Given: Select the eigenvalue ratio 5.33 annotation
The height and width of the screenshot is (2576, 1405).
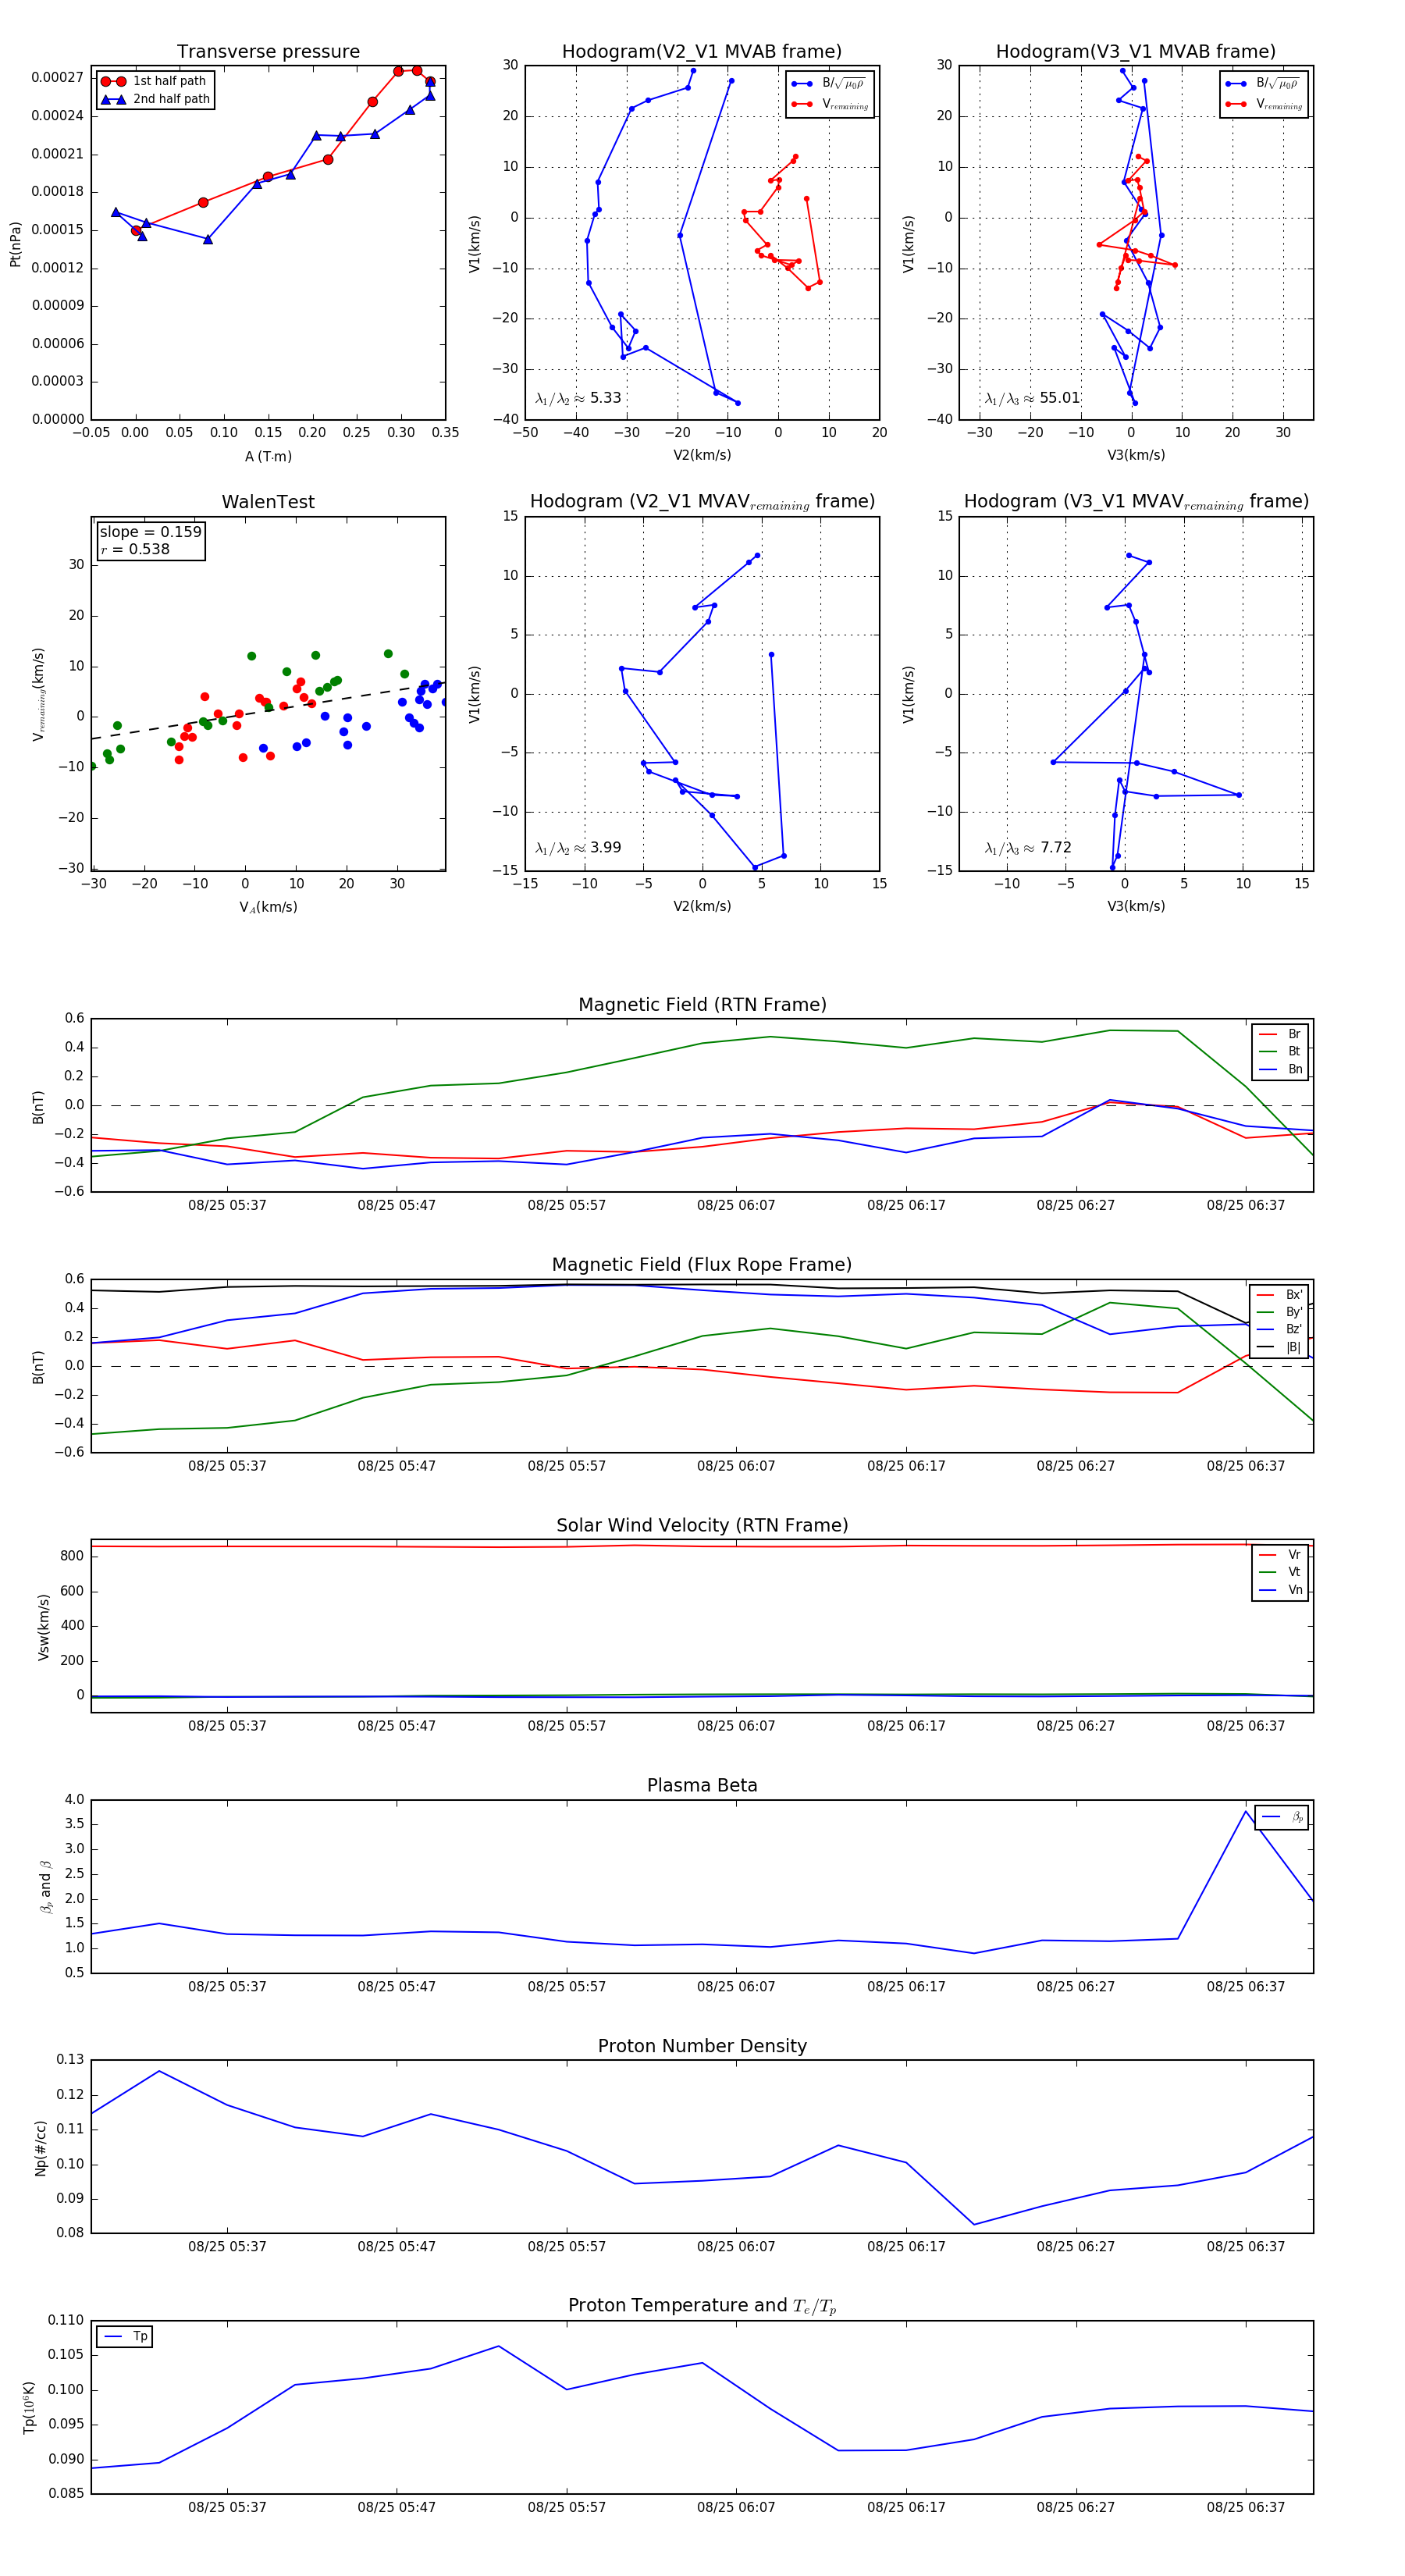Looking at the screenshot, I should coord(578,398).
